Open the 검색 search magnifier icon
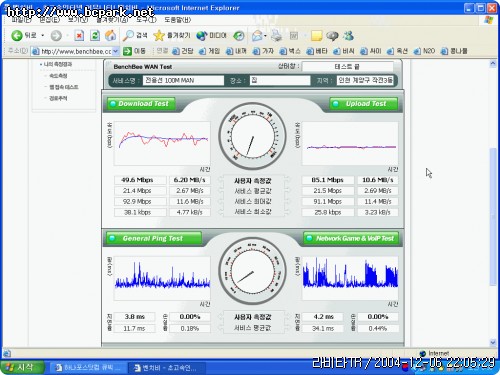Viewport: 500px width, 375px height. 128,35
